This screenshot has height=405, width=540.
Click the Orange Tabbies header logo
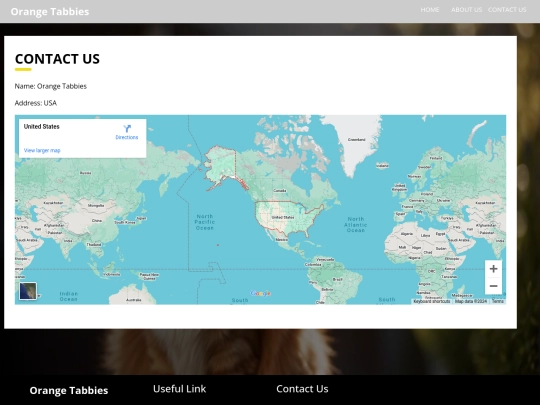click(50, 12)
